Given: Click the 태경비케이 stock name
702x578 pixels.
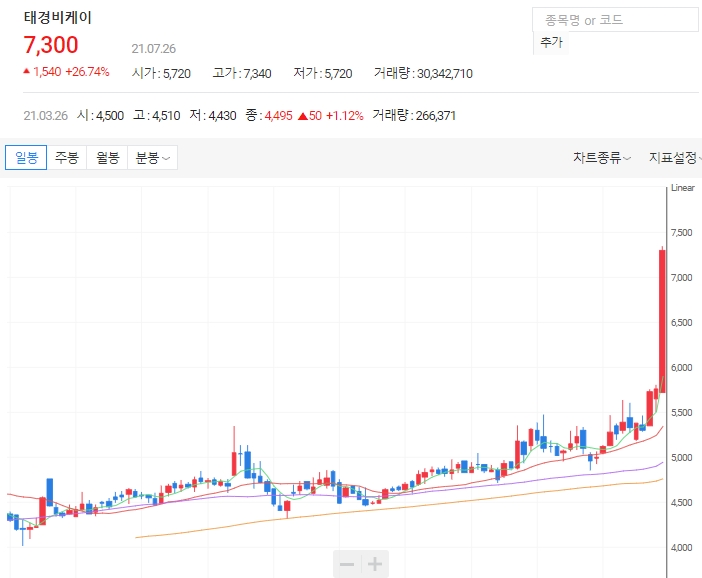Looking at the screenshot, I should click(x=58, y=17).
